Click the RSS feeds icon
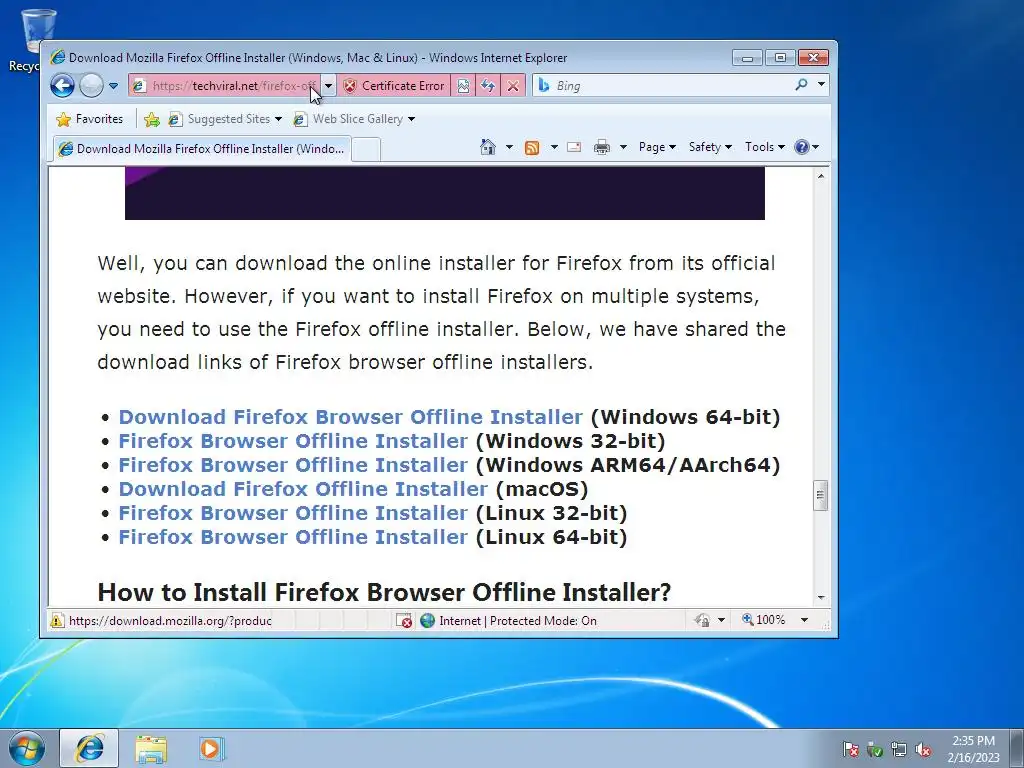Screen dimensions: 1024x768 [532, 148]
